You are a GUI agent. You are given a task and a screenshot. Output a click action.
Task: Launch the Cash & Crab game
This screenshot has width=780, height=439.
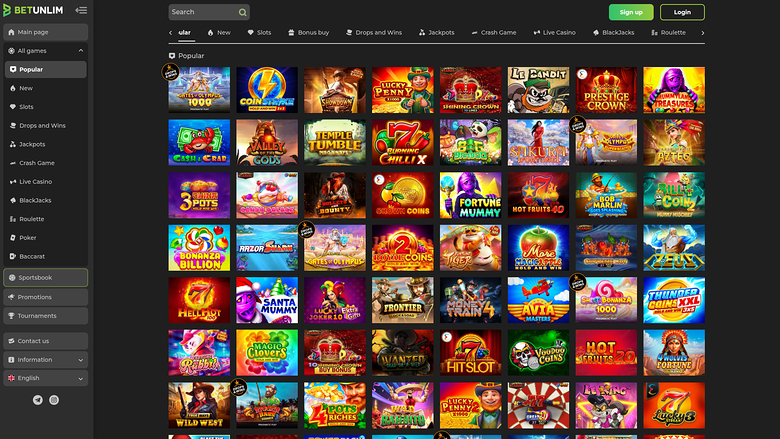click(x=199, y=142)
